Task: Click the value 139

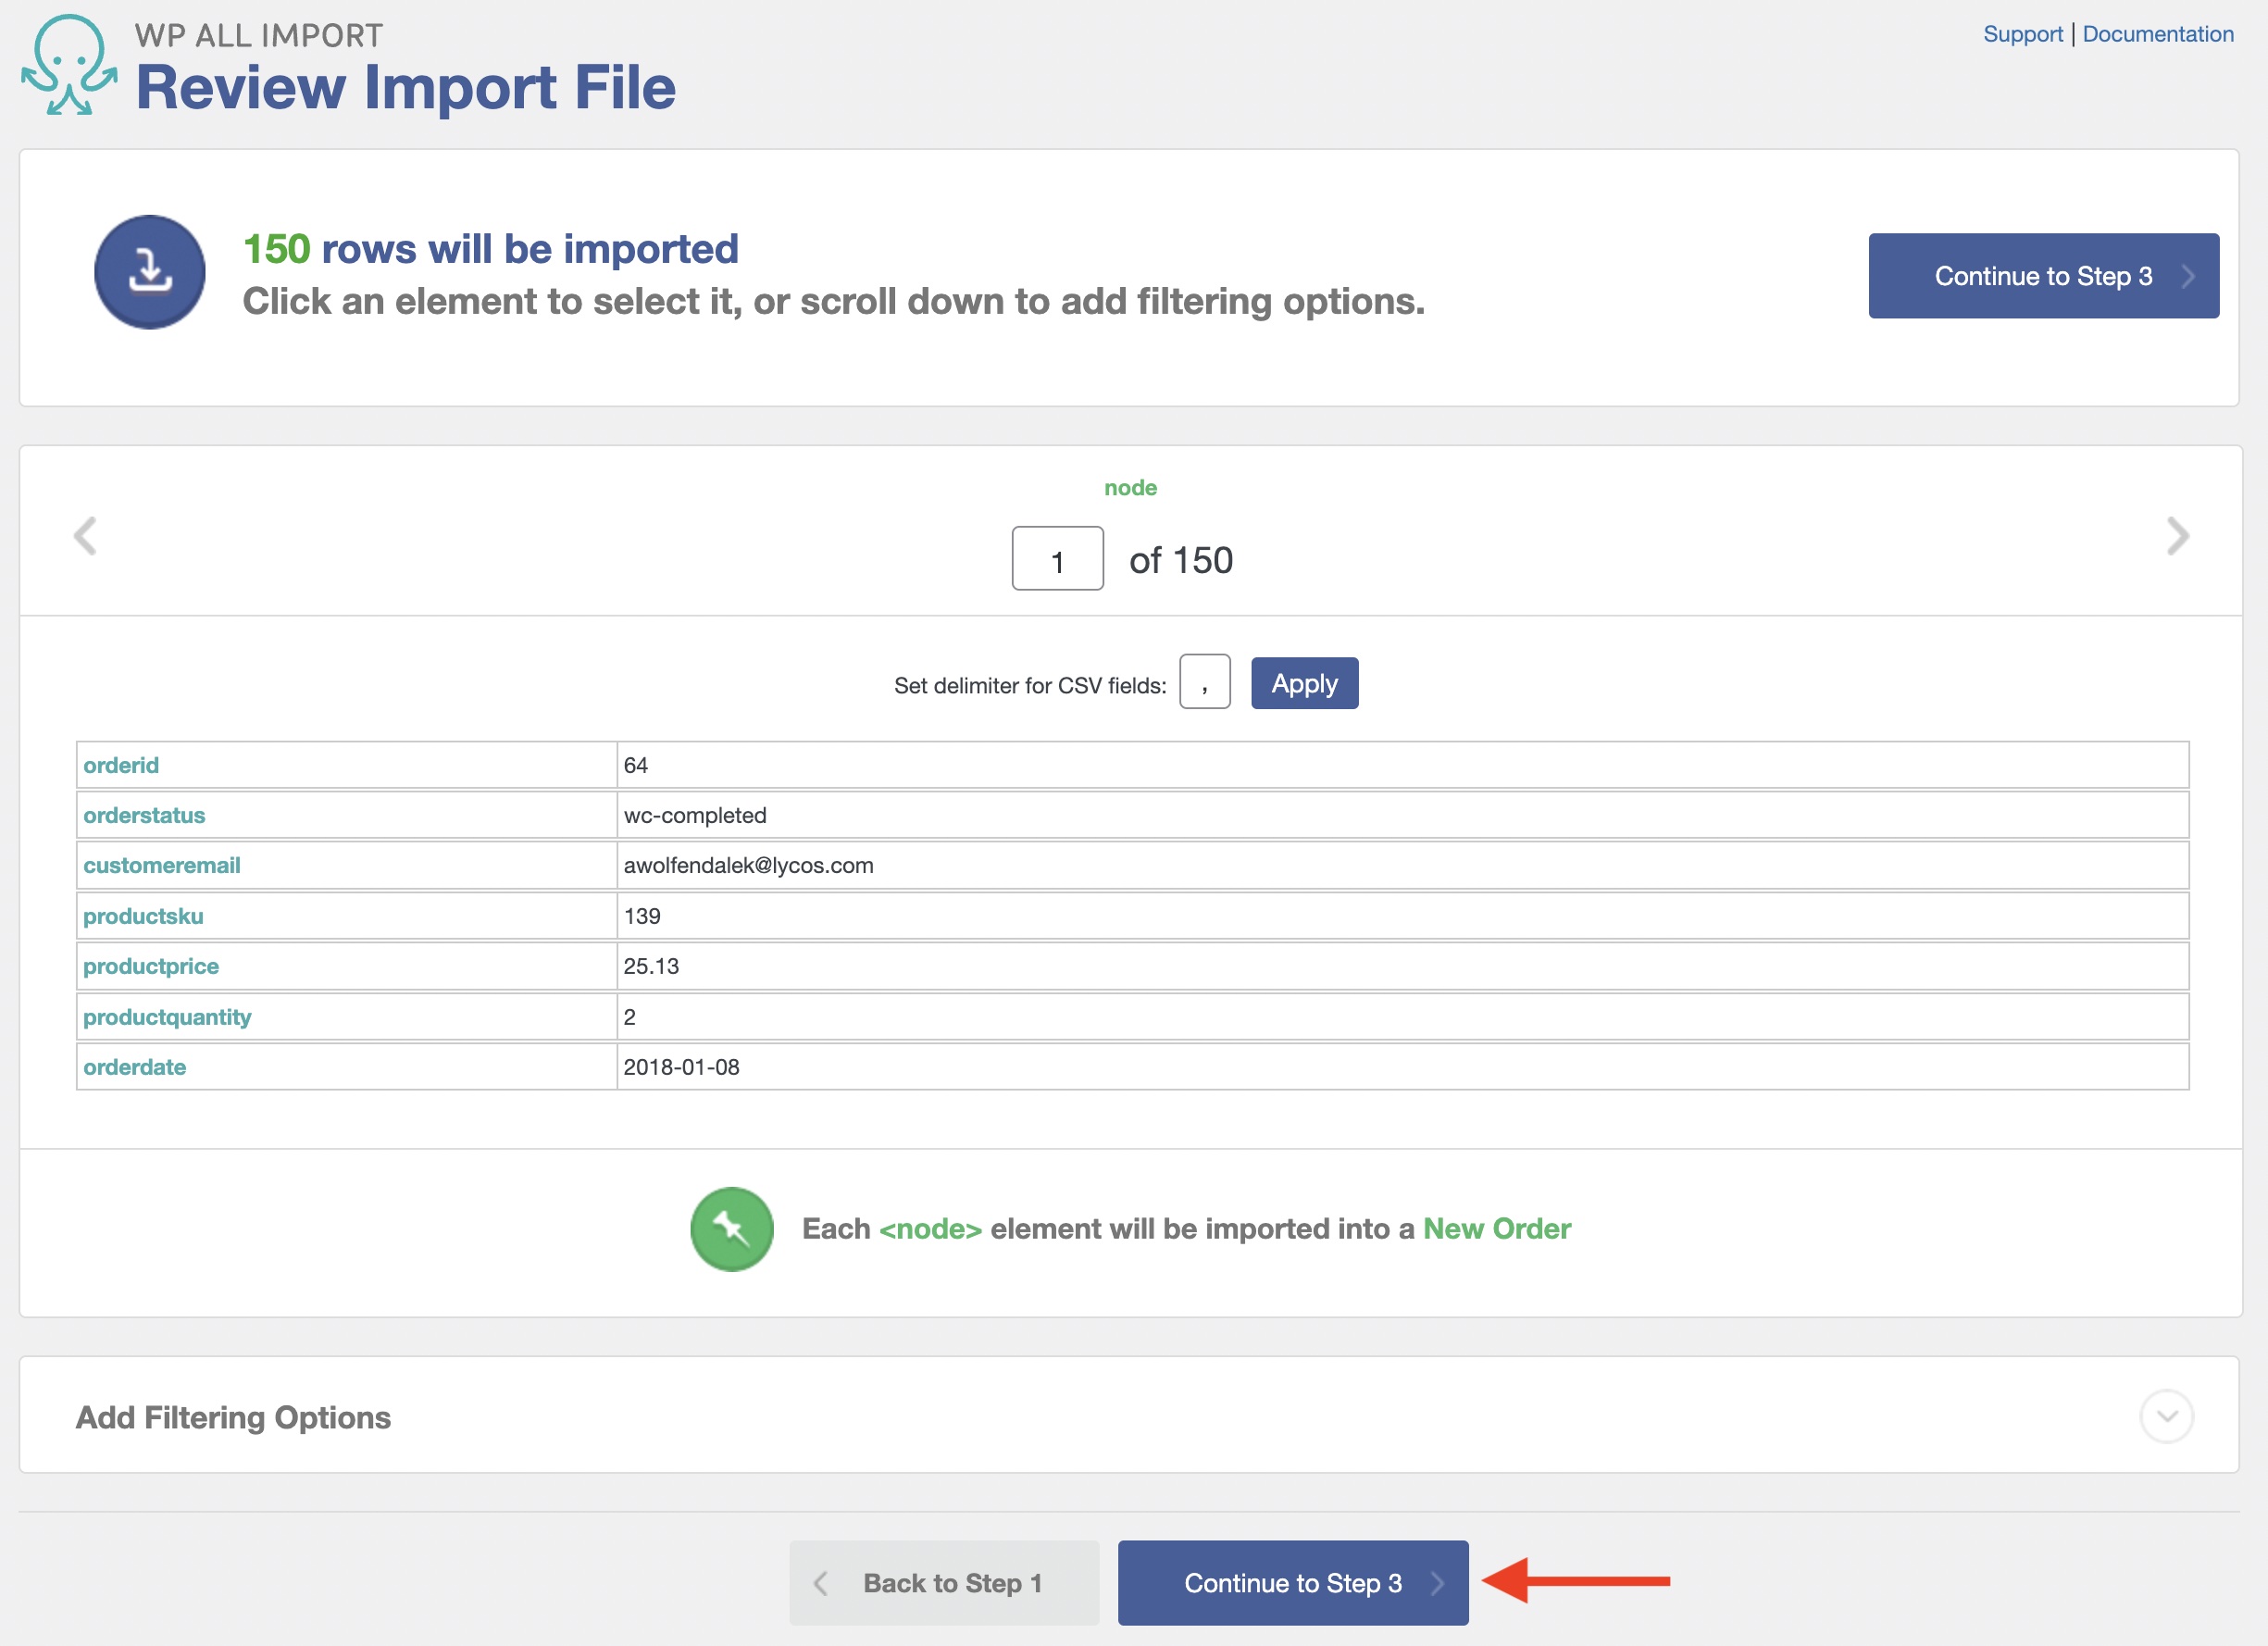Action: (x=642, y=916)
